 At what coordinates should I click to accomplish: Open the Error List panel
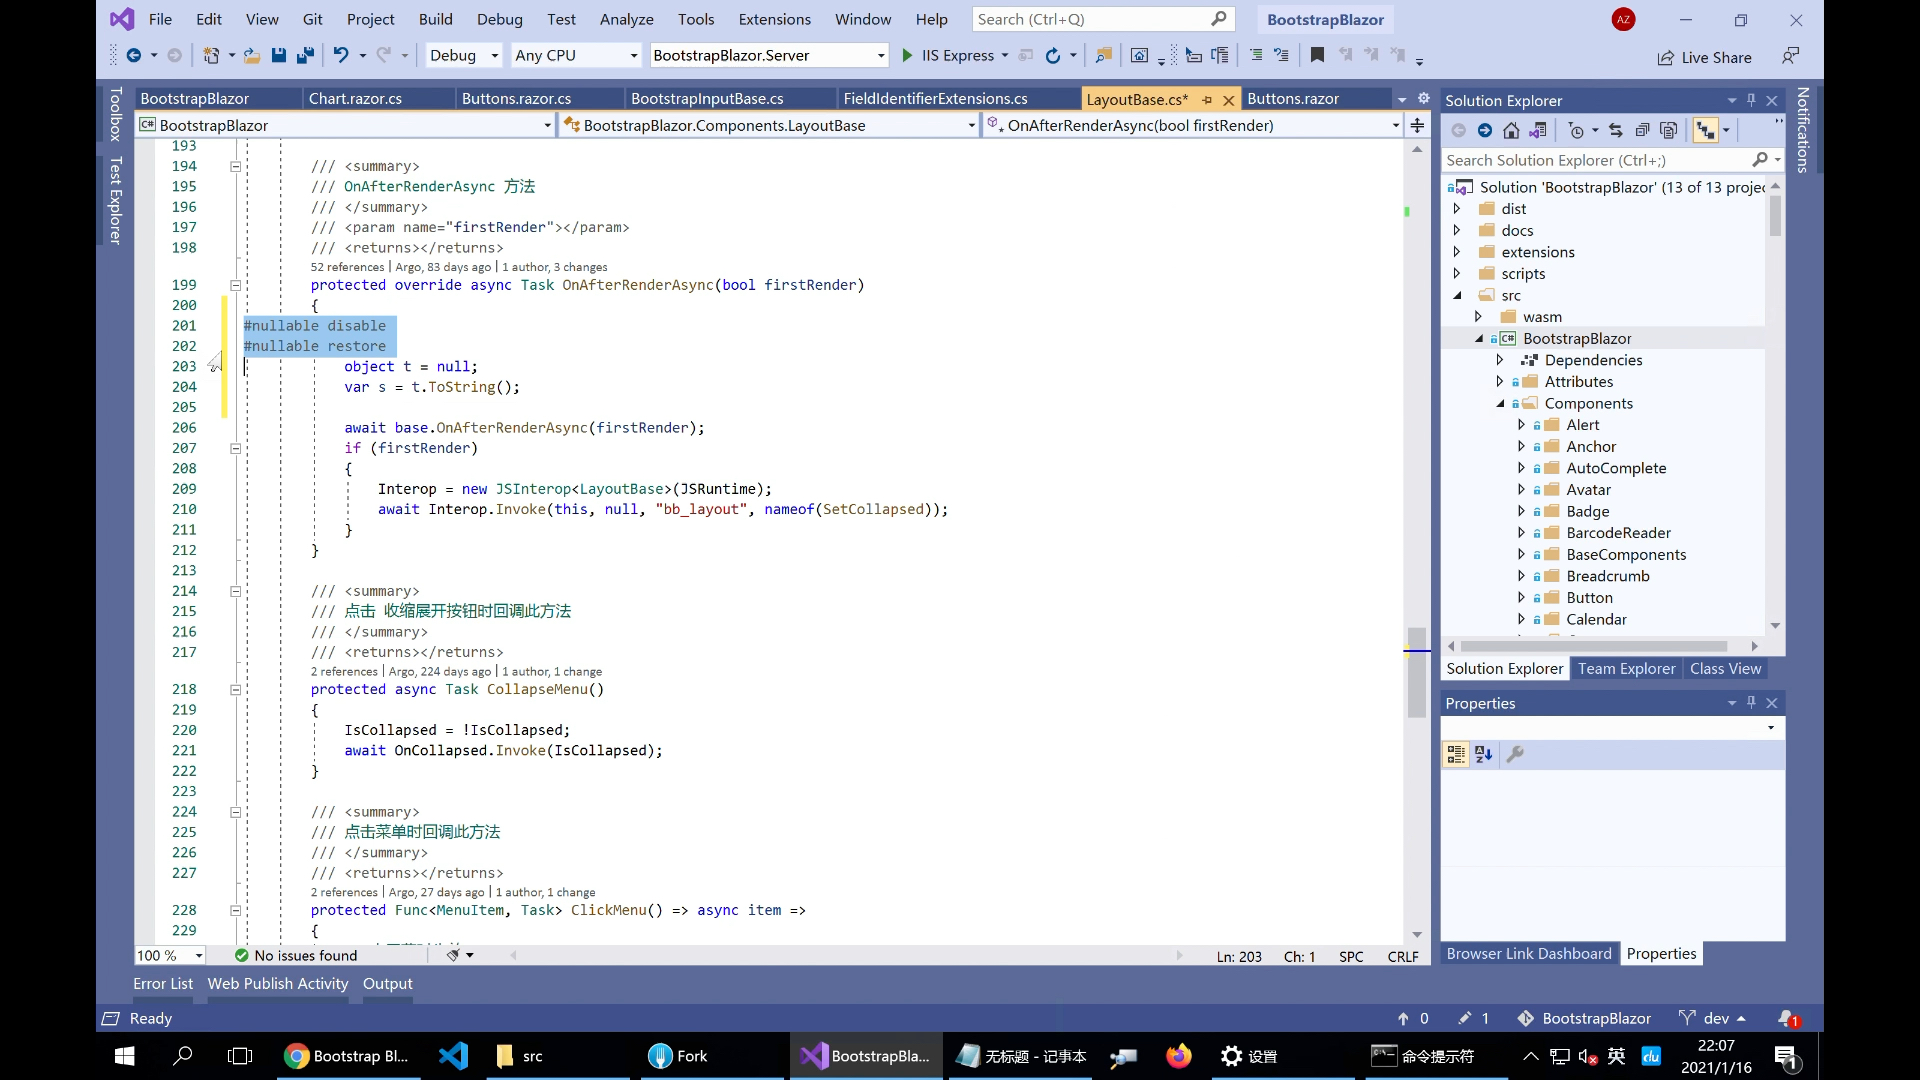163,984
